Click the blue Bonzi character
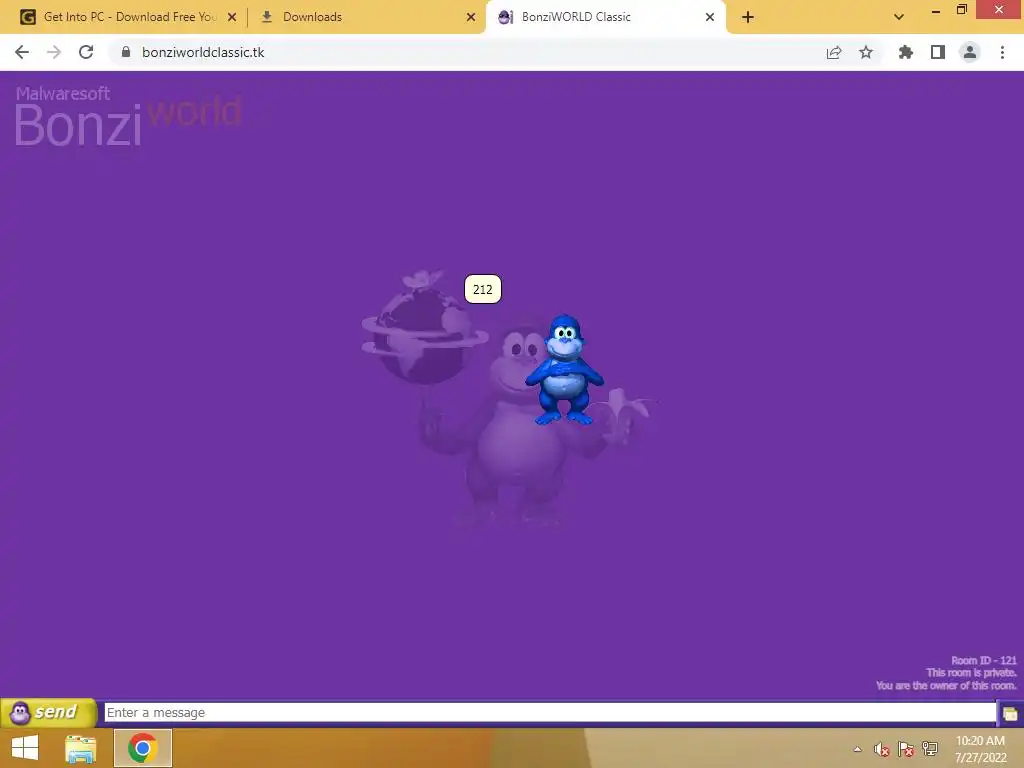Screen dimensions: 1024x768 (x=564, y=370)
